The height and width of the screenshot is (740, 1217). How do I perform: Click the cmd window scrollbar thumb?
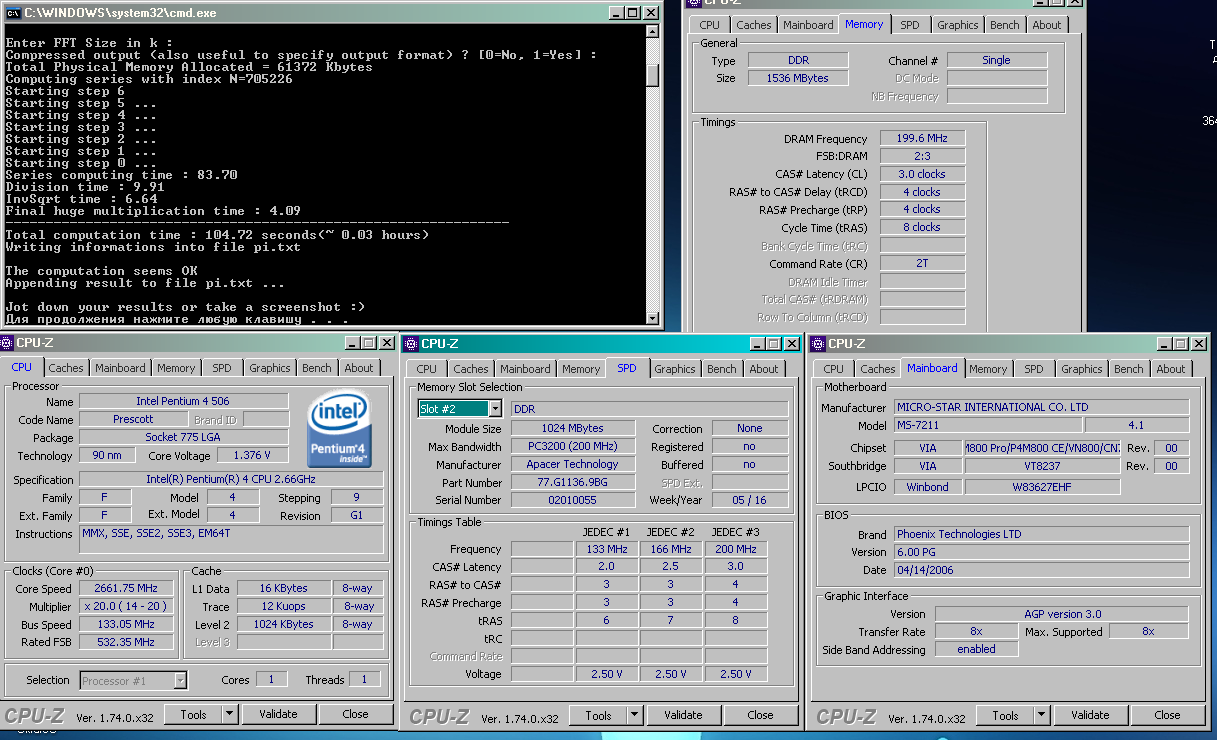click(x=652, y=75)
